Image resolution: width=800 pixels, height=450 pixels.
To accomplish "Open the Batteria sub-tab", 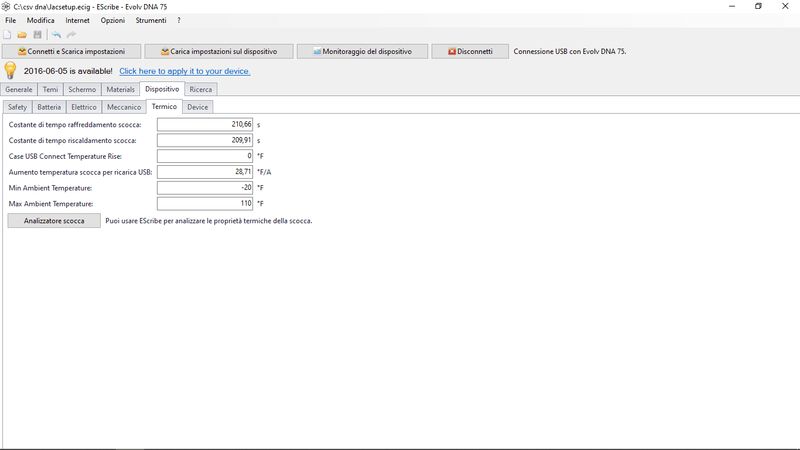I will tap(49, 107).
